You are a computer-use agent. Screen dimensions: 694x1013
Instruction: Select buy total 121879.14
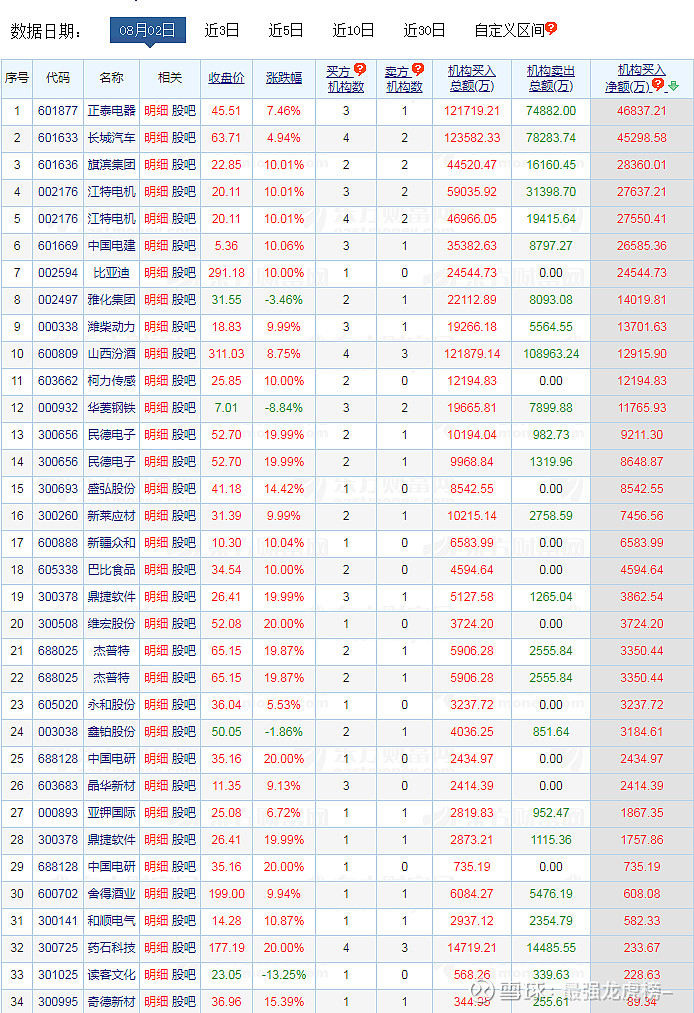472,354
